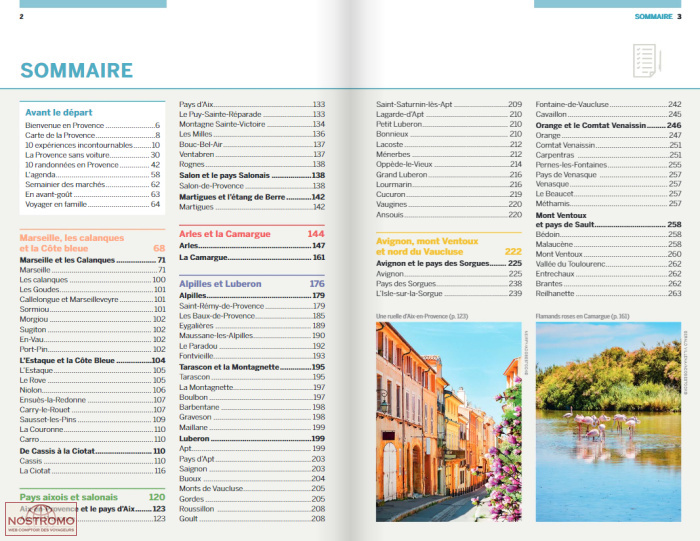Screen dimensions: 700x541
Task: Click 'Monts de Vaucluse' entry
Action: (x=252, y=488)
